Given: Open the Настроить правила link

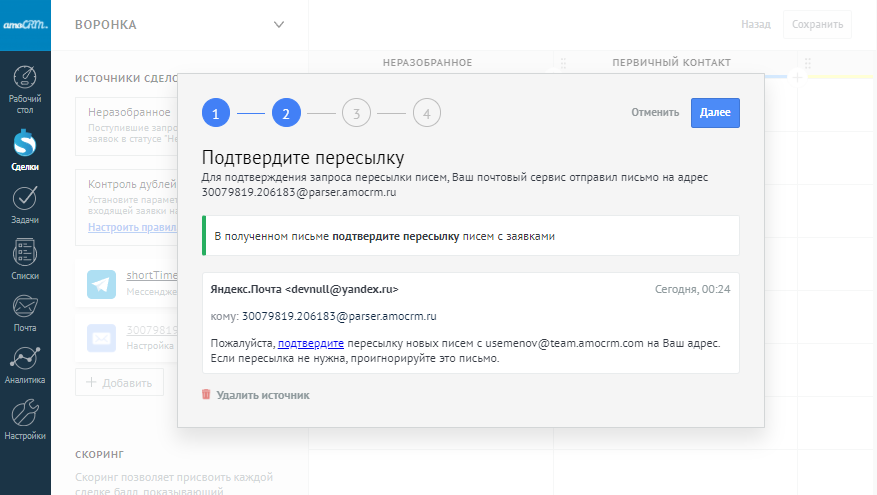Looking at the screenshot, I should point(132,227).
